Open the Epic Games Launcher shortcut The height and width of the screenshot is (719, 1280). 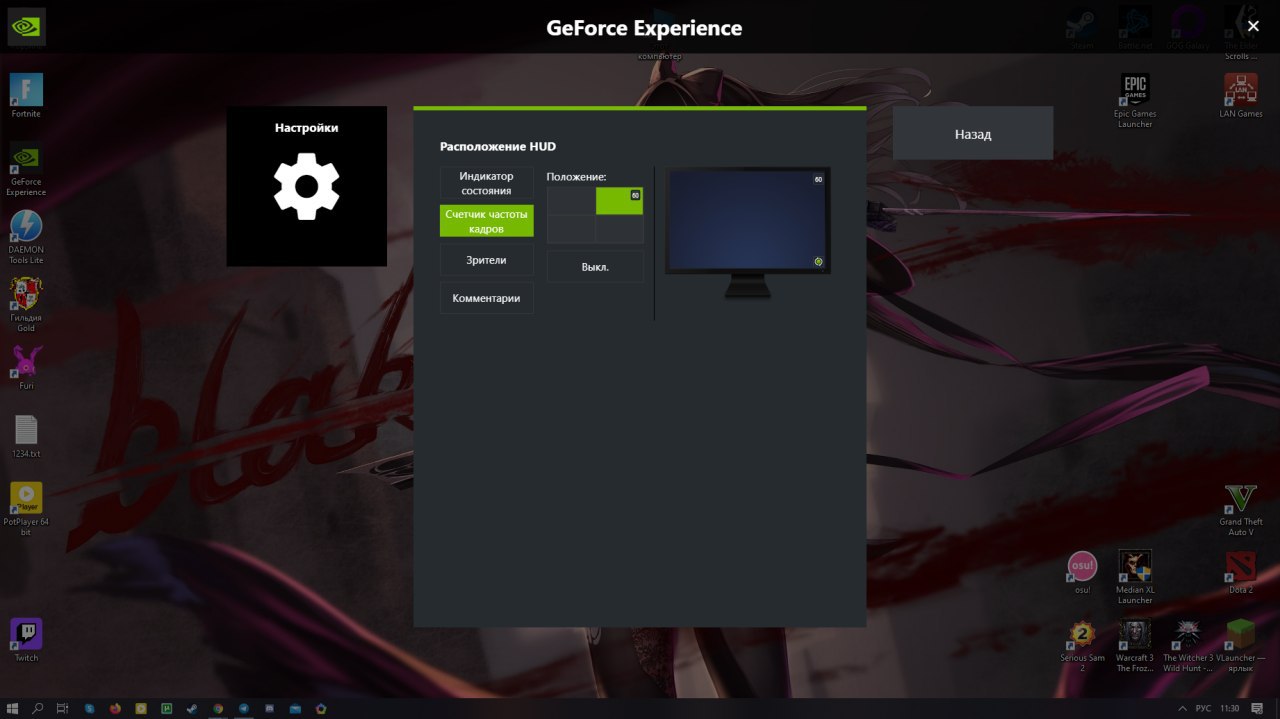tap(1135, 101)
